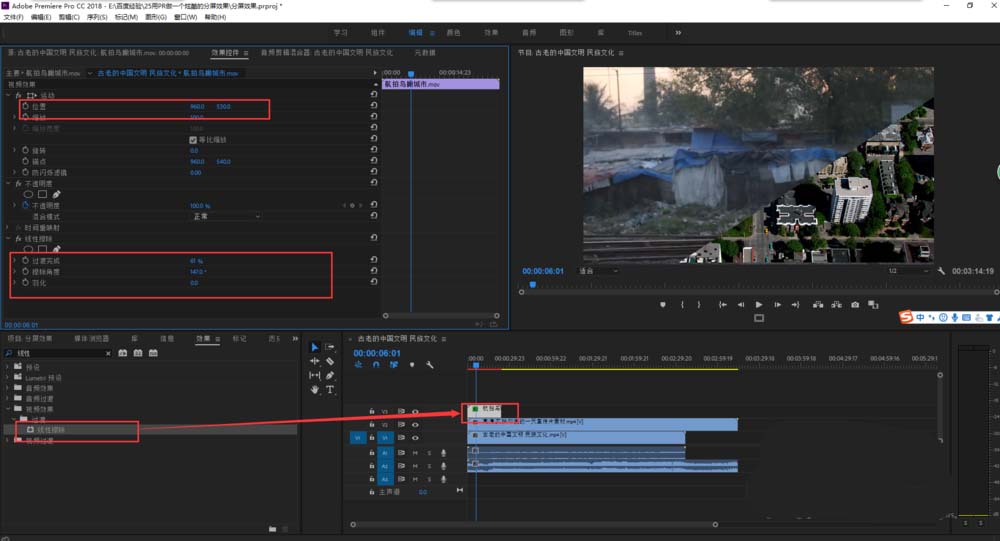Click Mark In bracket icon

click(682, 305)
